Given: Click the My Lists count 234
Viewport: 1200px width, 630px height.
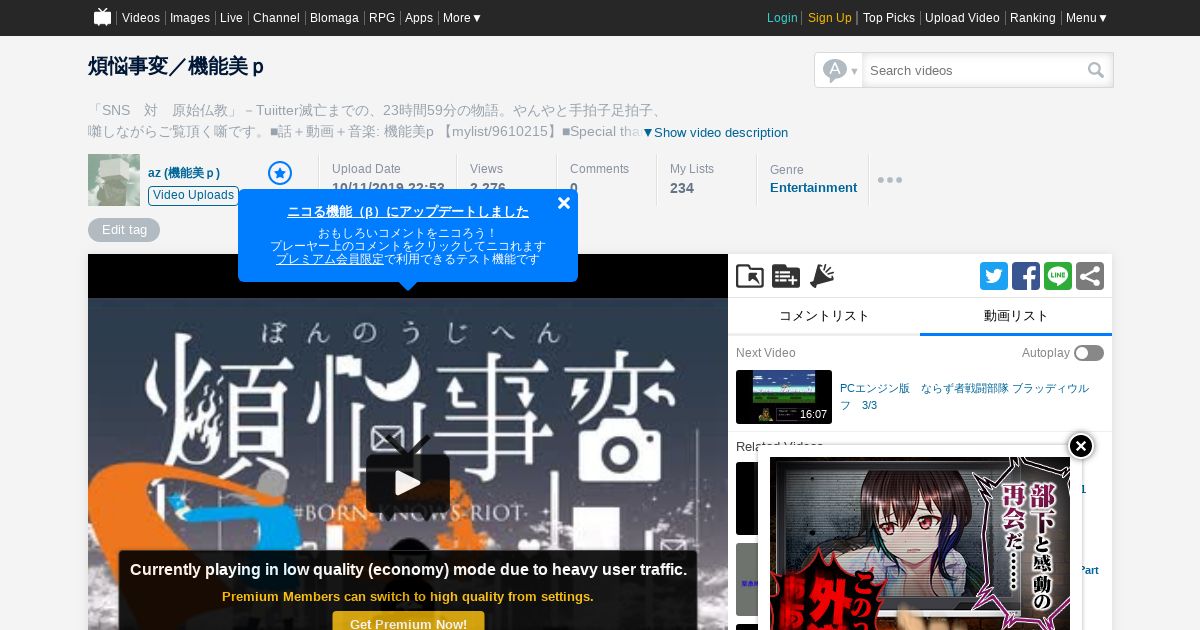Looking at the screenshot, I should pyautogui.click(x=682, y=188).
